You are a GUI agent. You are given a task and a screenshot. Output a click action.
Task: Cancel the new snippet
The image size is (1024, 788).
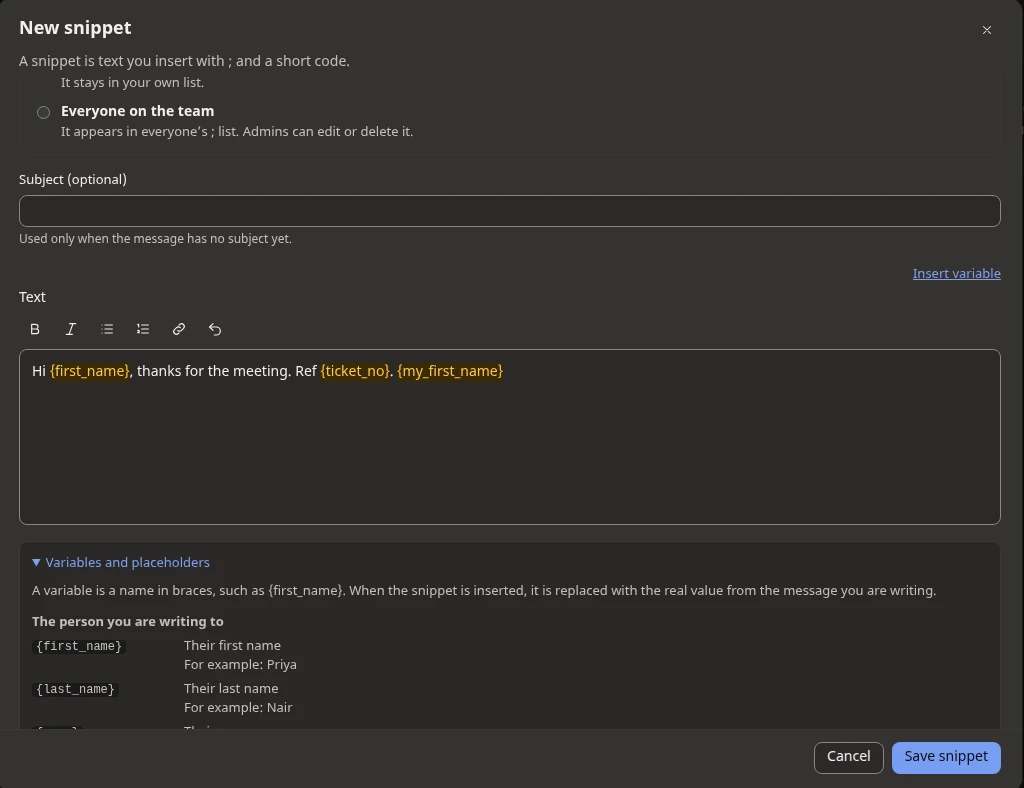848,757
